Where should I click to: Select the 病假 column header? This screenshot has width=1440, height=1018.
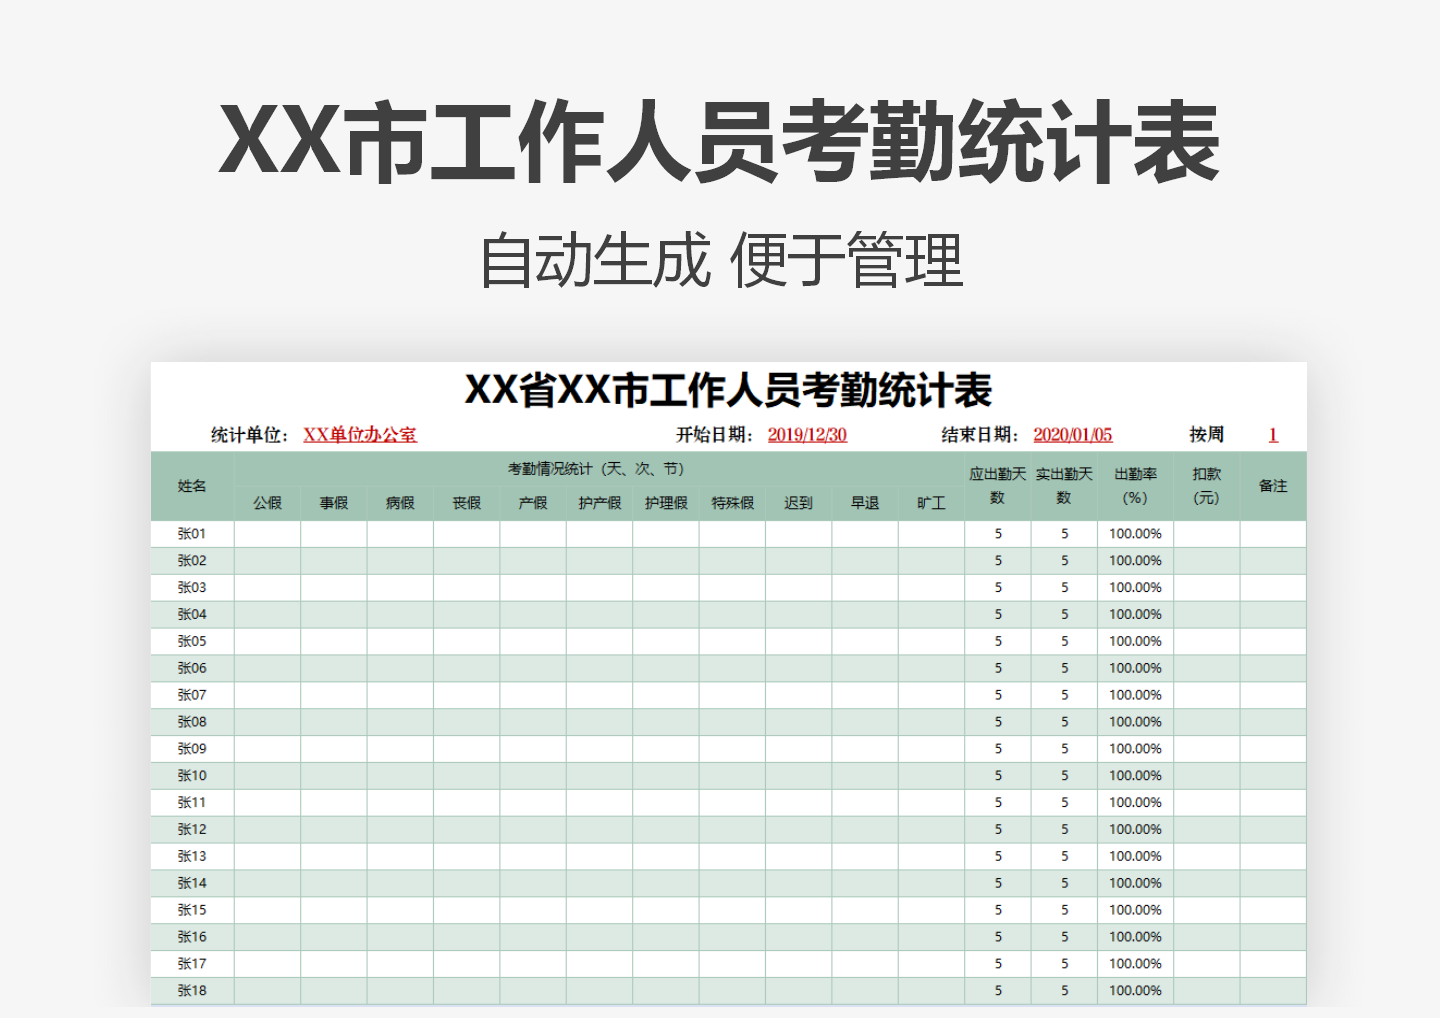click(400, 503)
